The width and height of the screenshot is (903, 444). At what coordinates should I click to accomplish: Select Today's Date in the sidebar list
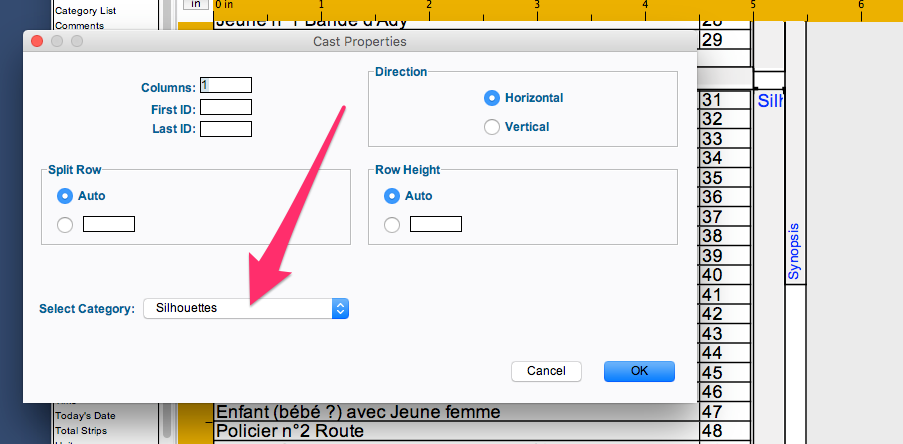coord(84,416)
